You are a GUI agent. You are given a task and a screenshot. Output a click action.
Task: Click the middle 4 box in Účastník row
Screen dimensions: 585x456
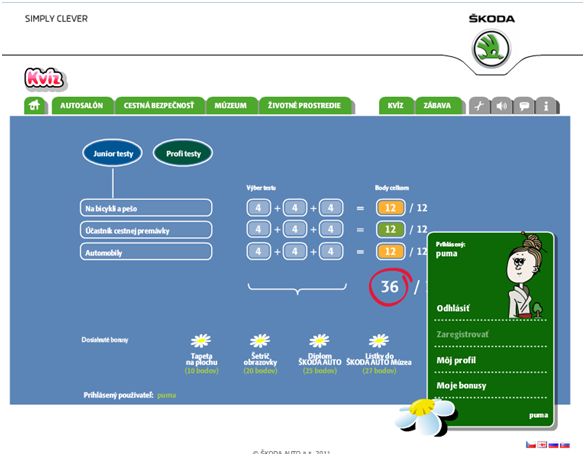295,229
